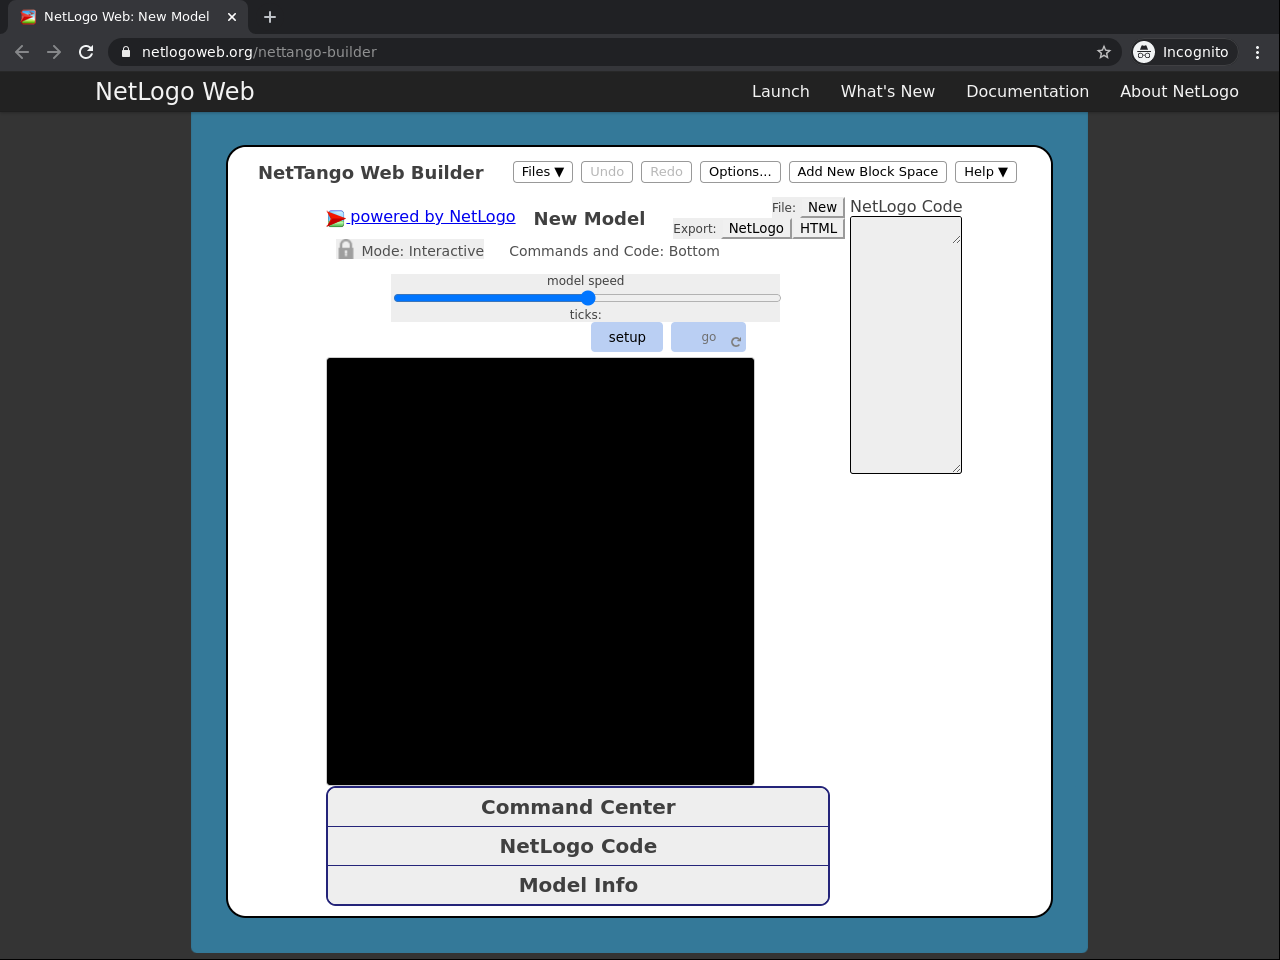The image size is (1280, 960).
Task: Click the forever loop icon on go
Action: (736, 342)
